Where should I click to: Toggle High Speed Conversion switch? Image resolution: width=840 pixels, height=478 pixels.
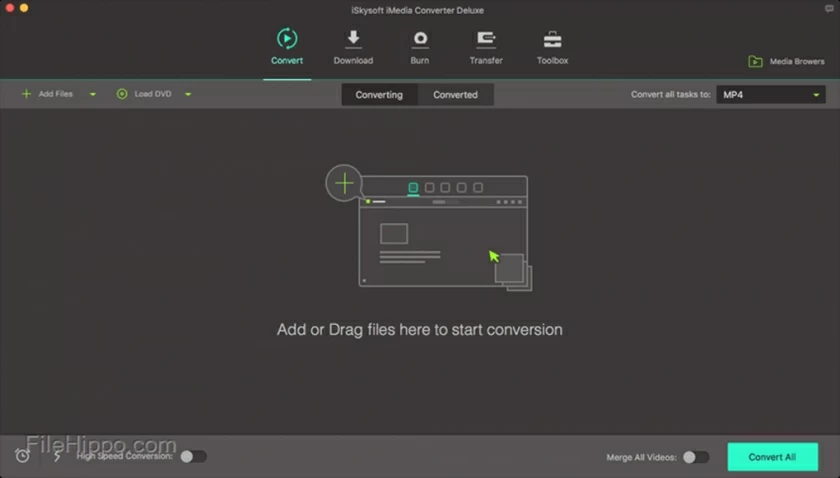pyautogui.click(x=193, y=457)
